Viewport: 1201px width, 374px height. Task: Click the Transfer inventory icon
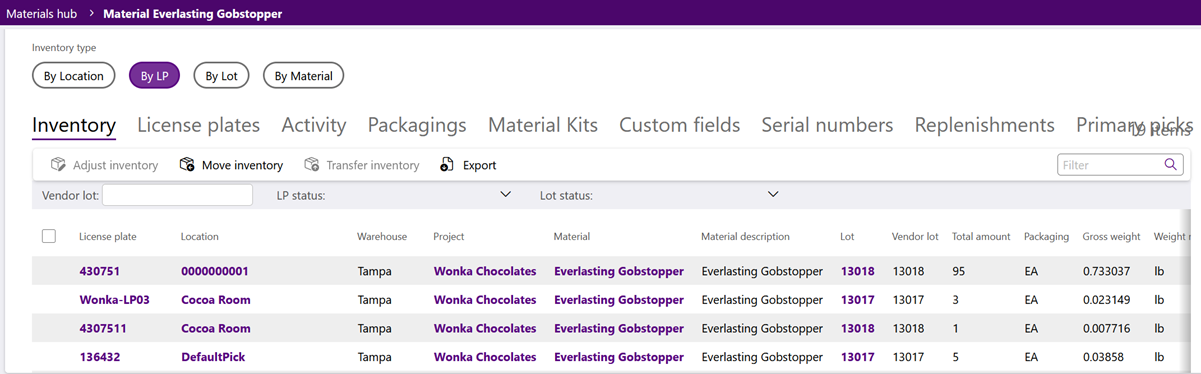tap(311, 165)
